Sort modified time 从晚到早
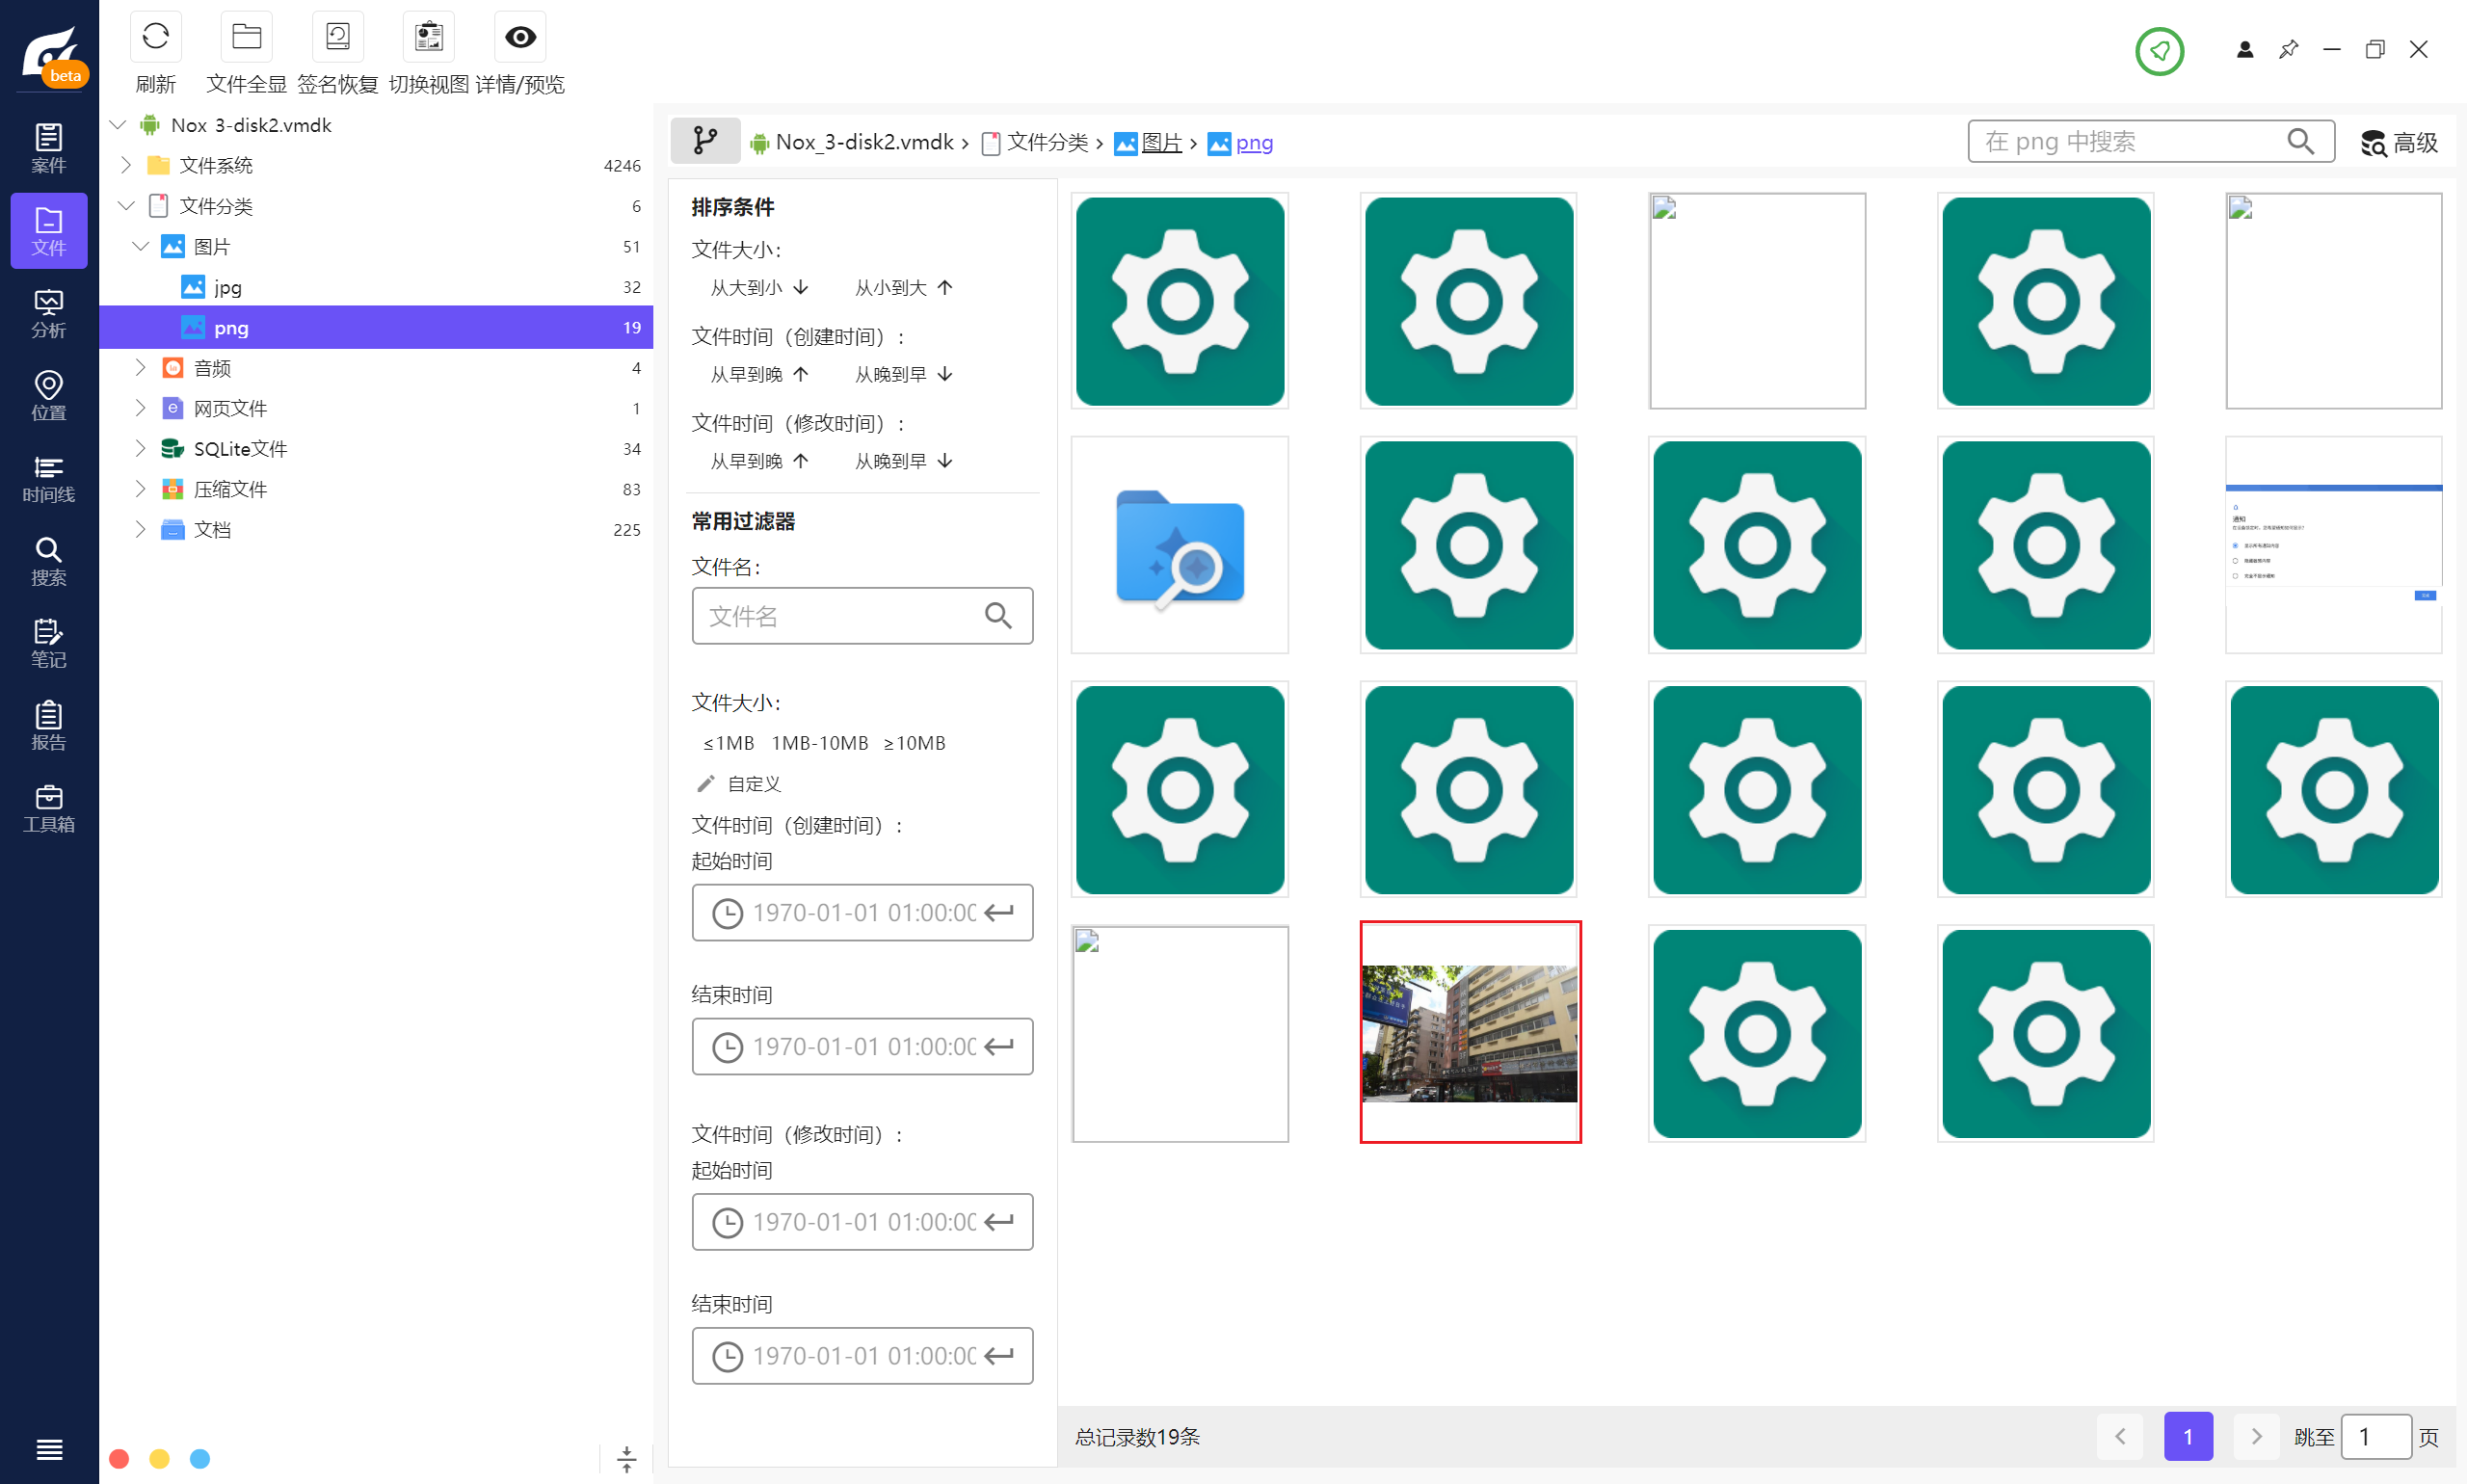Image resolution: width=2467 pixels, height=1484 pixels. click(904, 461)
